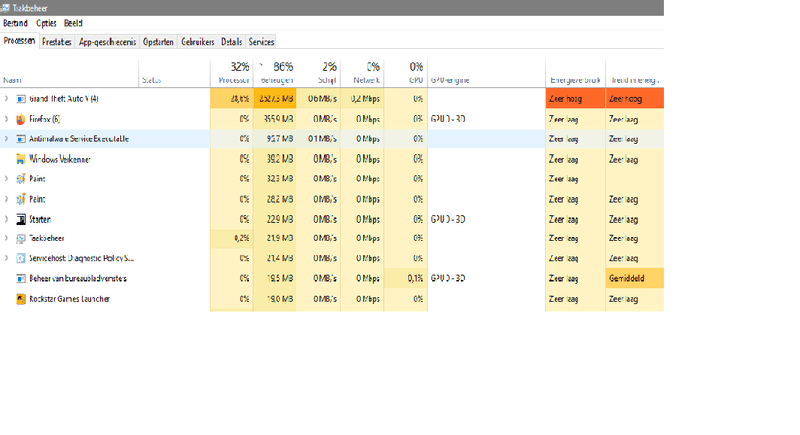Expand the Grand Theft Auto V process group
The image size is (800, 435).
[6, 98]
